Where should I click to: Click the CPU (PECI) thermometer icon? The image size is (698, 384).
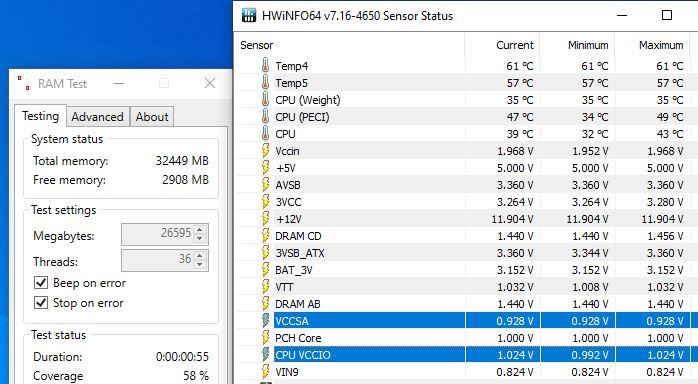[265, 117]
